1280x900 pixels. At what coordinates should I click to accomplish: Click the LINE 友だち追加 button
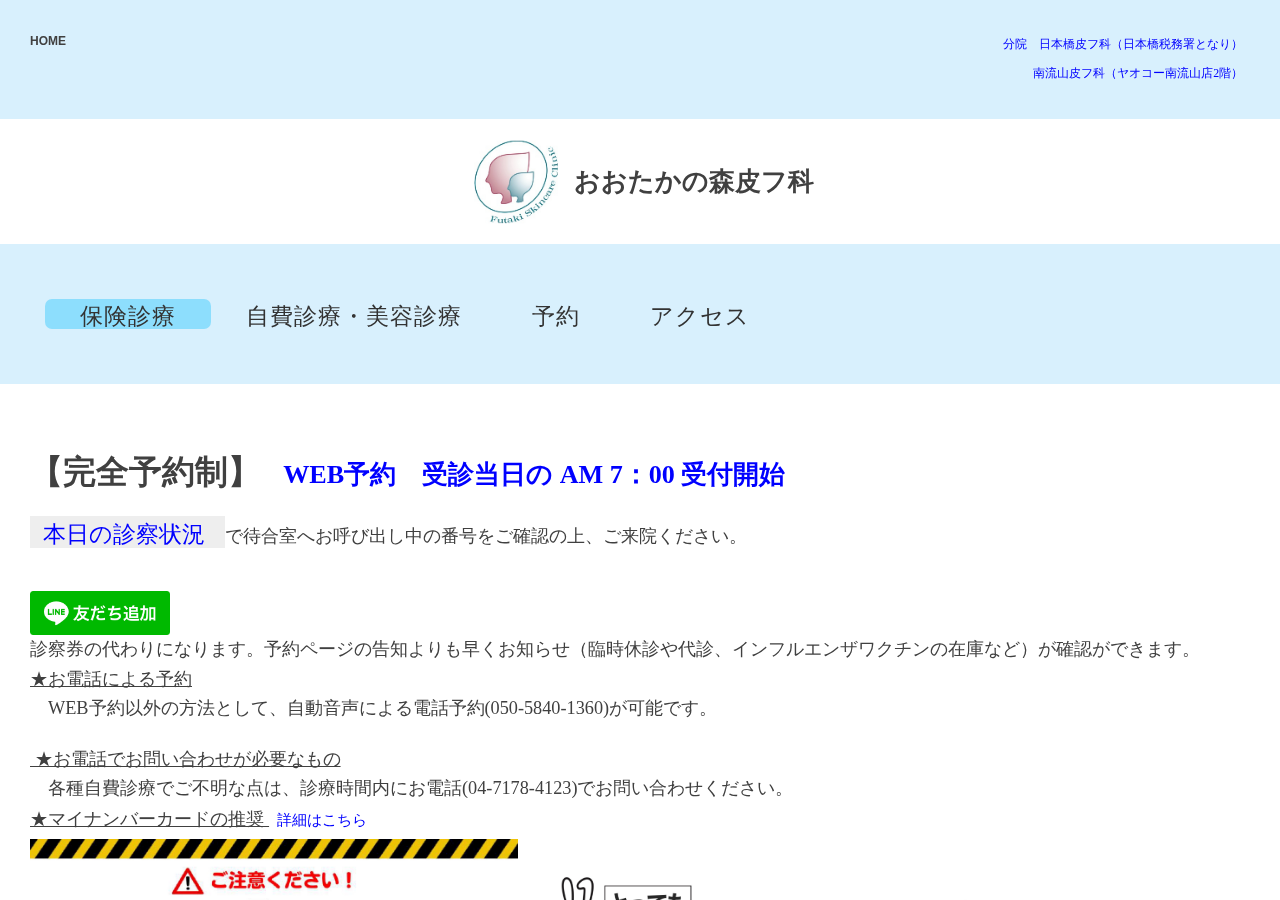pyautogui.click(x=100, y=613)
